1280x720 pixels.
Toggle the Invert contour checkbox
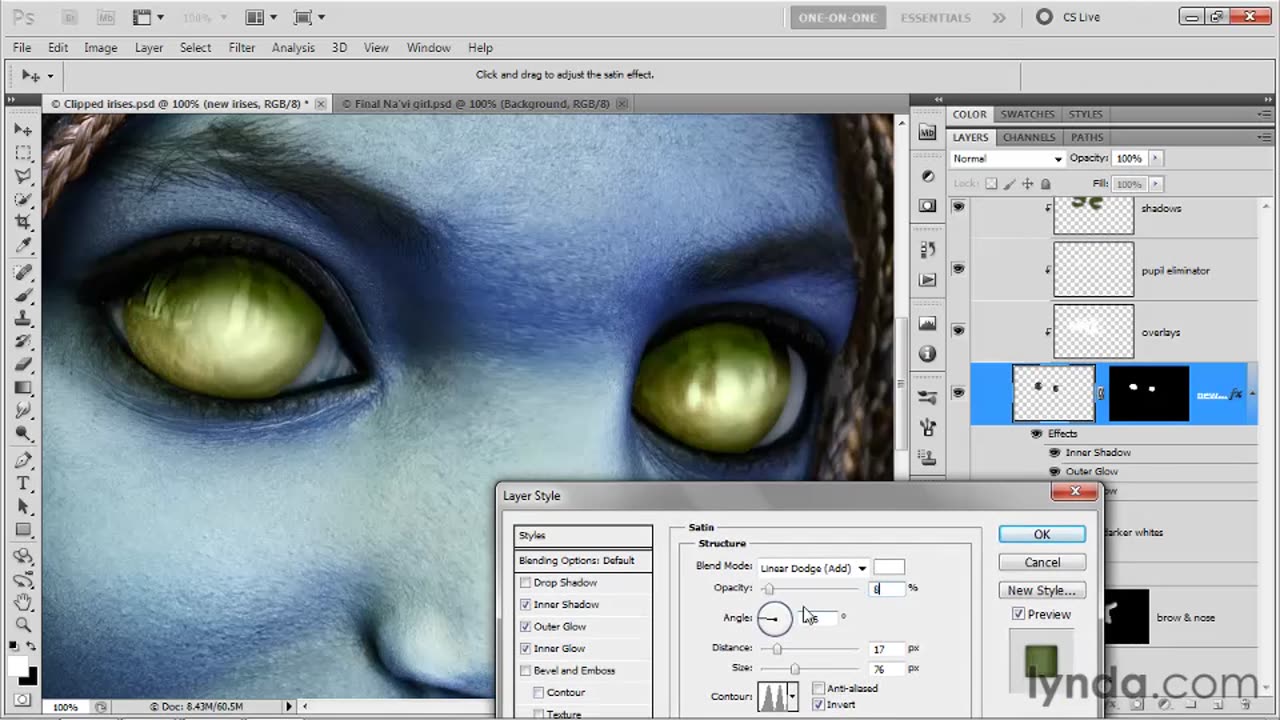pyautogui.click(x=819, y=705)
